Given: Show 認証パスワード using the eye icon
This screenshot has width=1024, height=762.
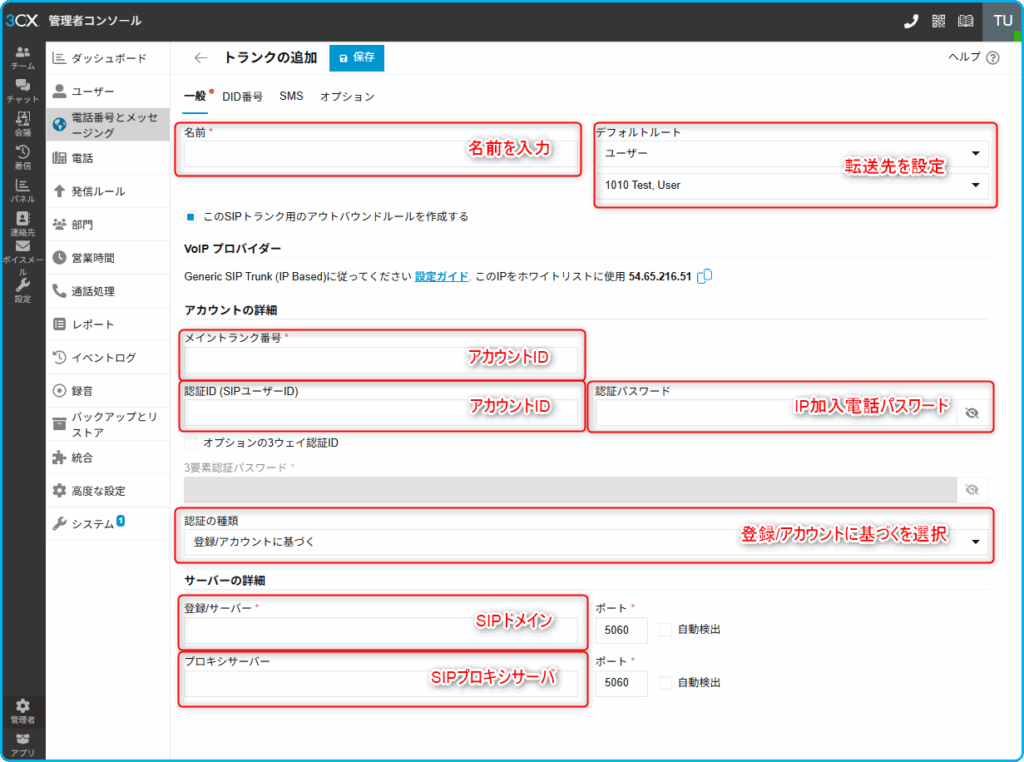Looking at the screenshot, I should pos(971,413).
